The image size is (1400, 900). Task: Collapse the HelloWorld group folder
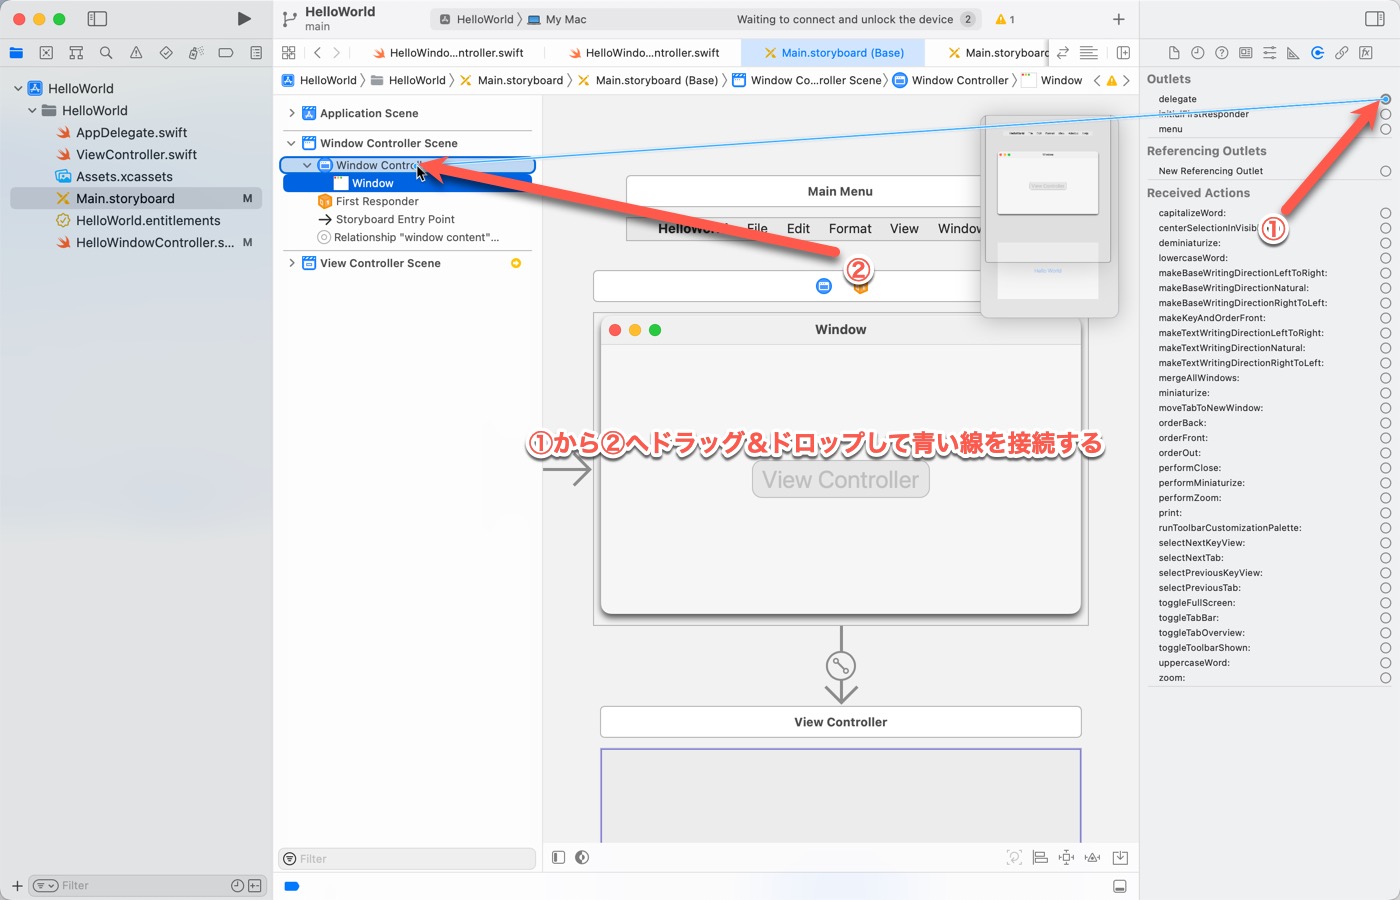[32, 110]
